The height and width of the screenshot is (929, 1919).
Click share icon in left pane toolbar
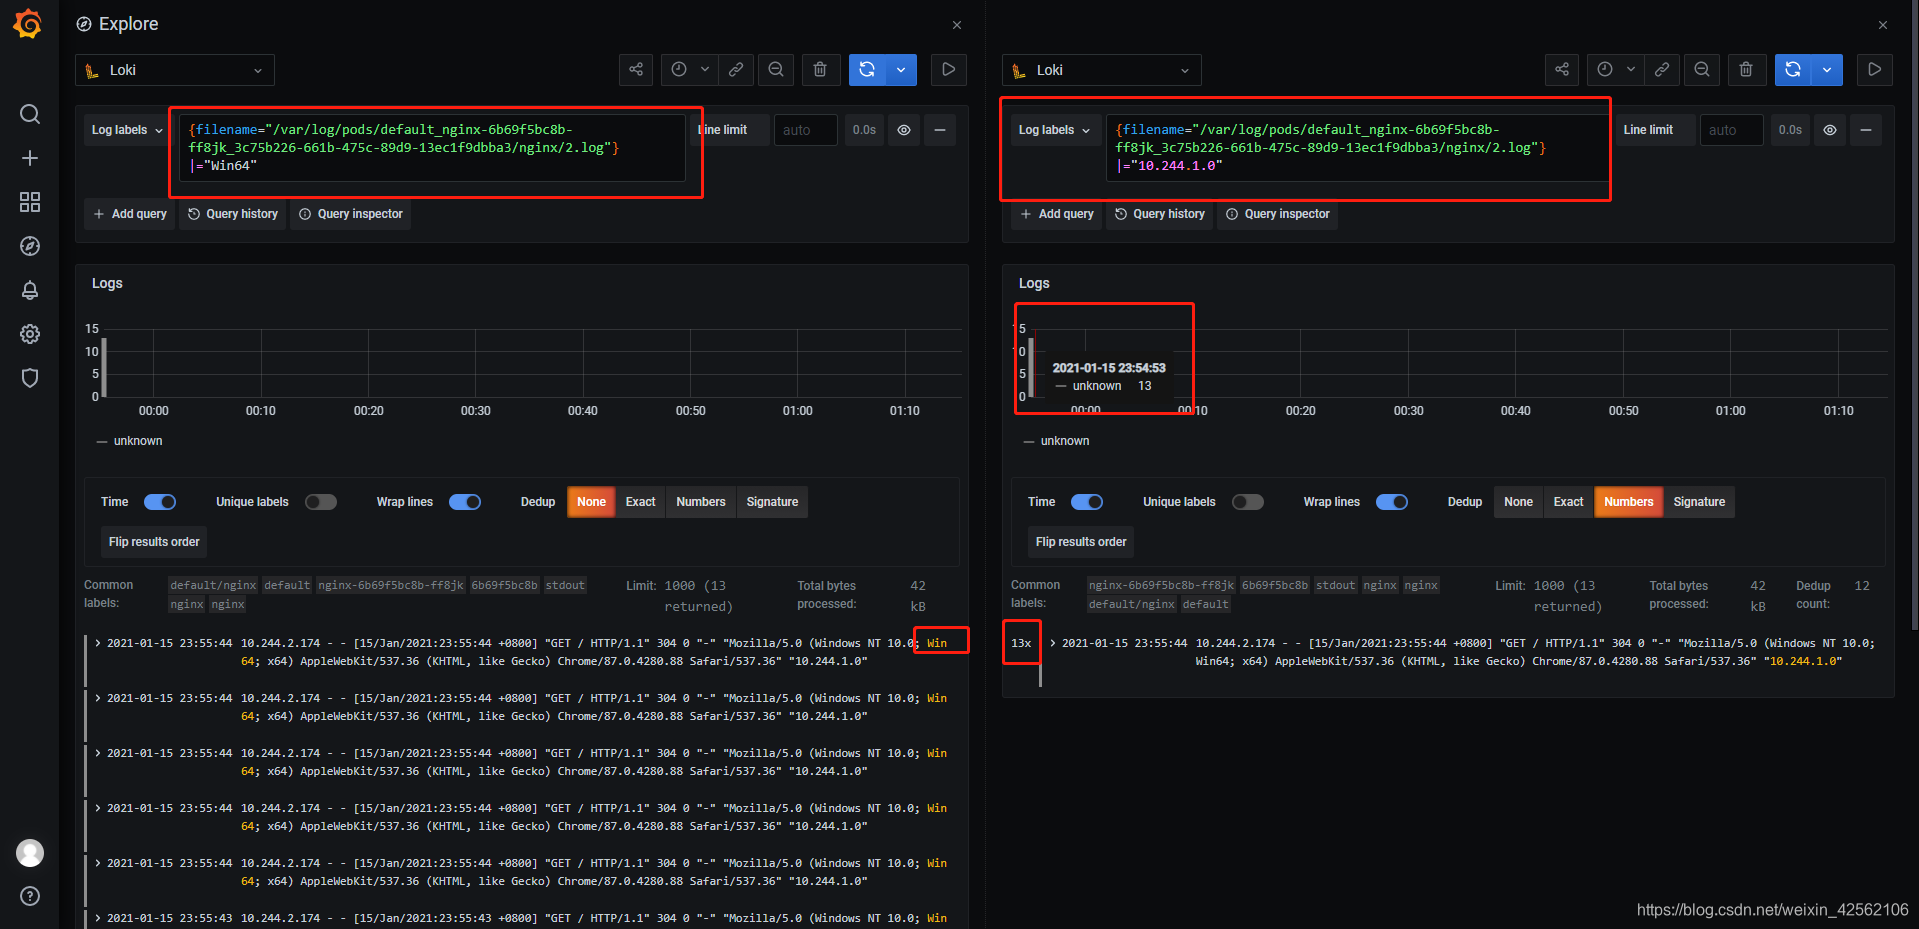tap(636, 70)
